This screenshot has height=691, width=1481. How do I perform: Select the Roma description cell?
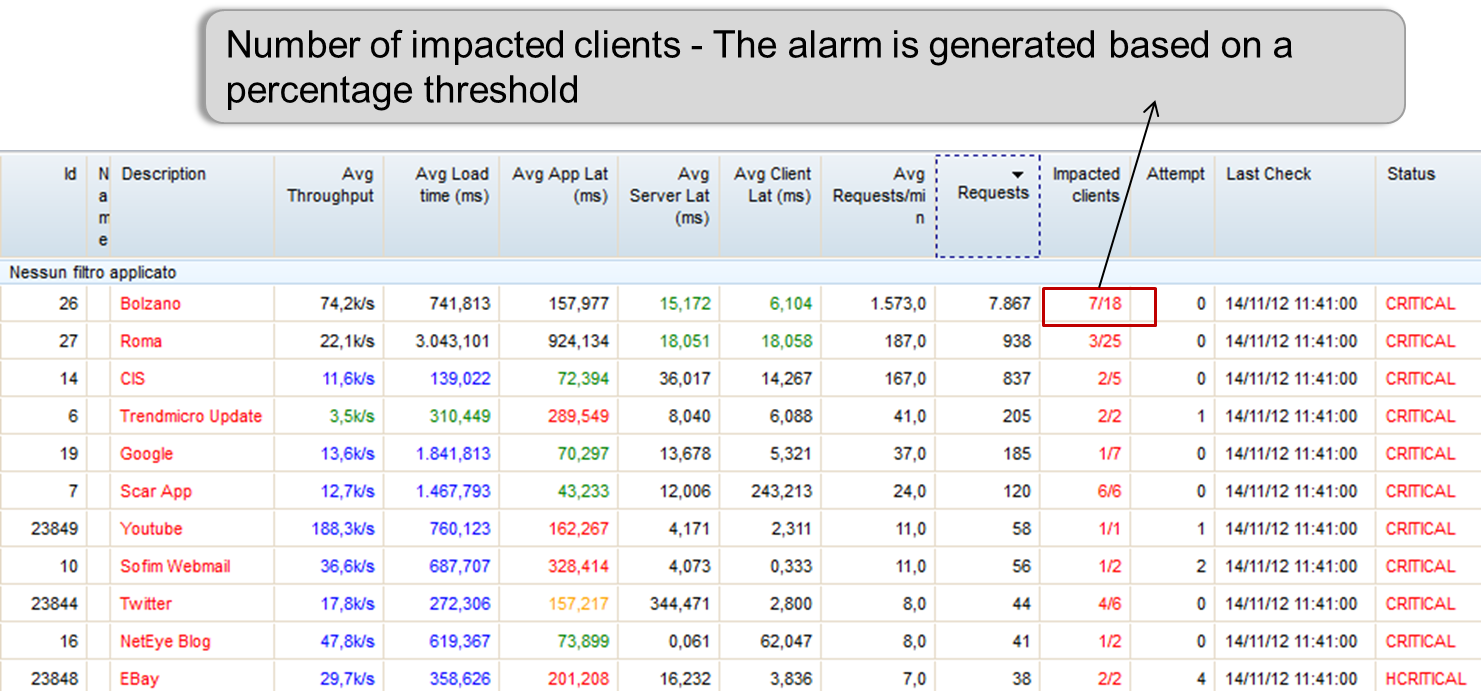192,341
